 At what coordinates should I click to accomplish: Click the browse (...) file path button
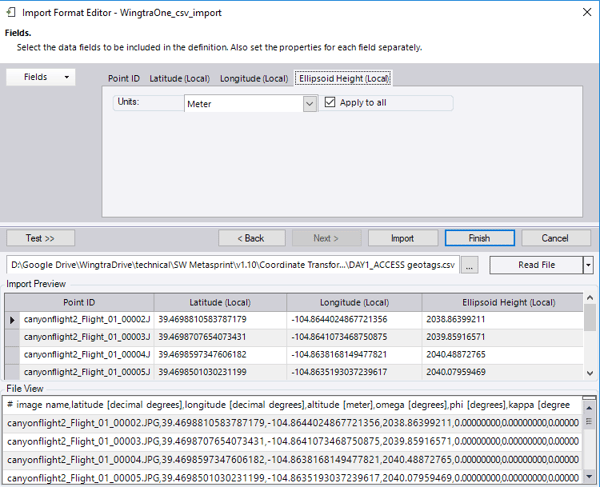471,265
